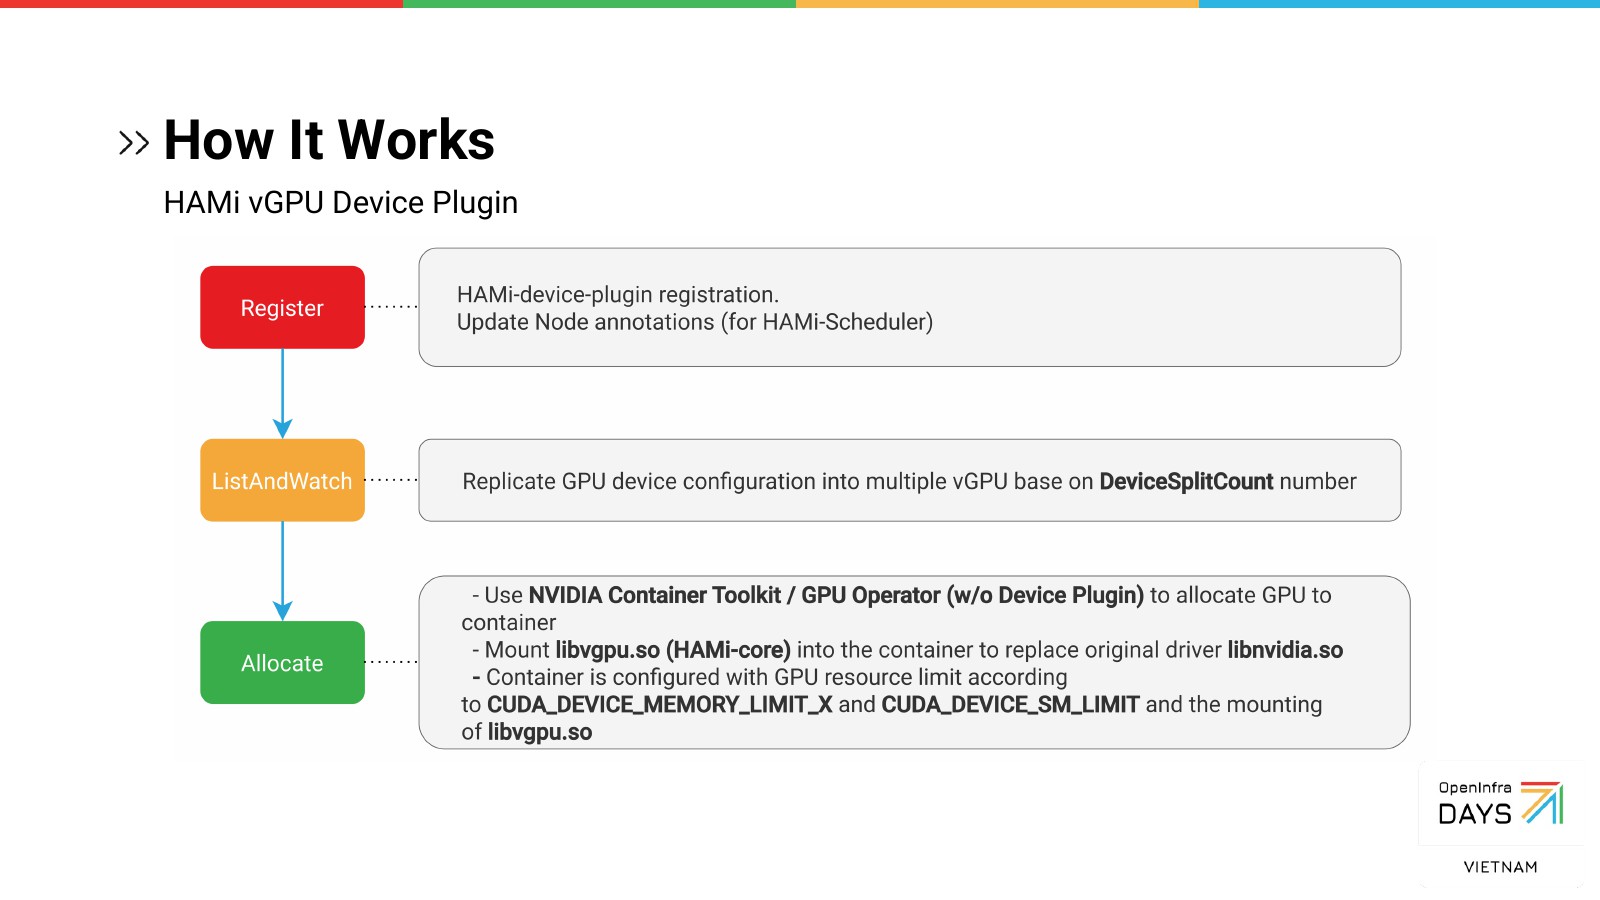Click the bold 'DeviceSplitCount' word
1600x900 pixels.
tap(1186, 481)
